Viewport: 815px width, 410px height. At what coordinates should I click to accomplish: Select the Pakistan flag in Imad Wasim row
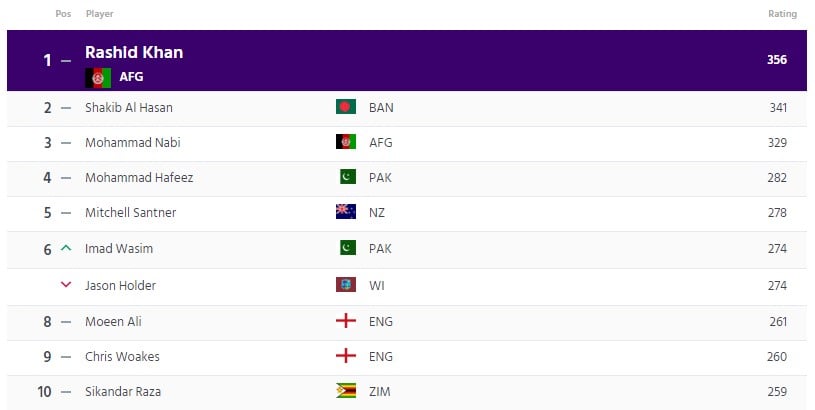coord(348,248)
